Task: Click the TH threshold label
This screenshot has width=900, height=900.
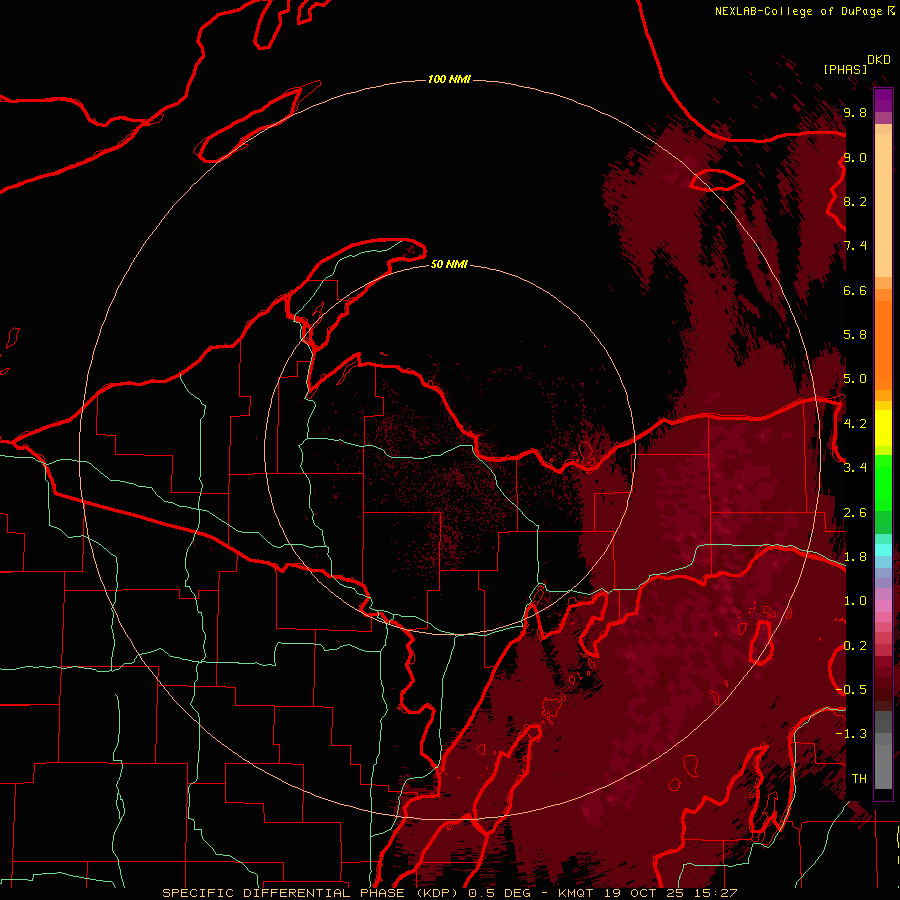Action: 859,779
